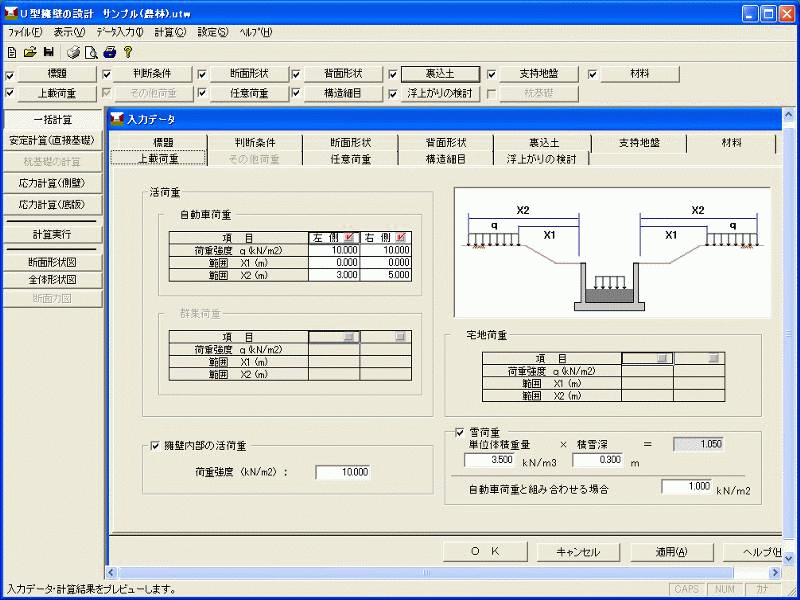800x600 pixels.
Task: Open a file with the folder toolbar icon
Action: click(29, 53)
